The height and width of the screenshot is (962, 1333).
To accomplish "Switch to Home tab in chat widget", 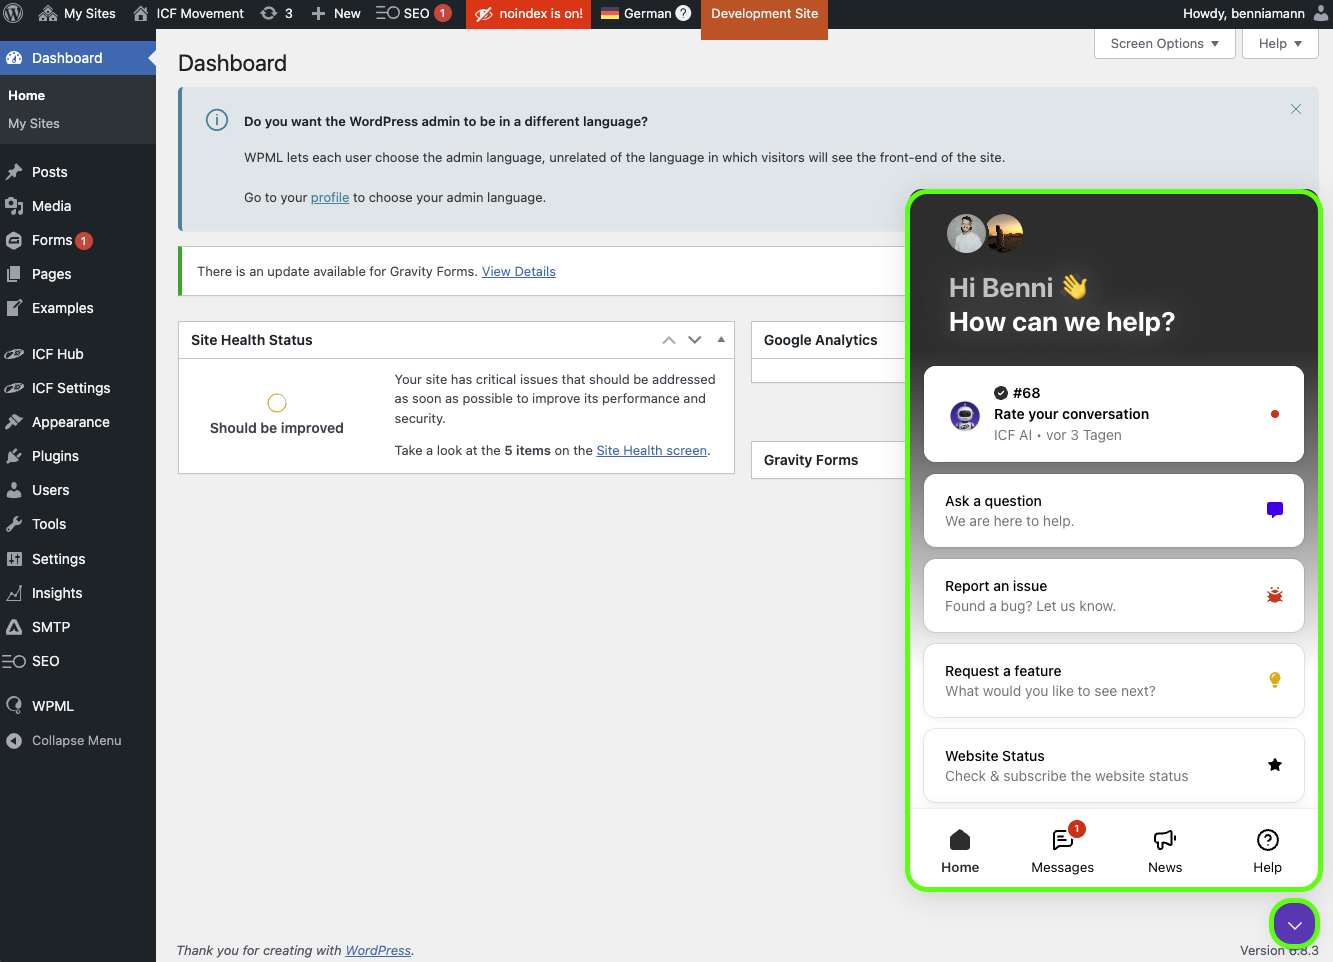I will click(x=960, y=851).
